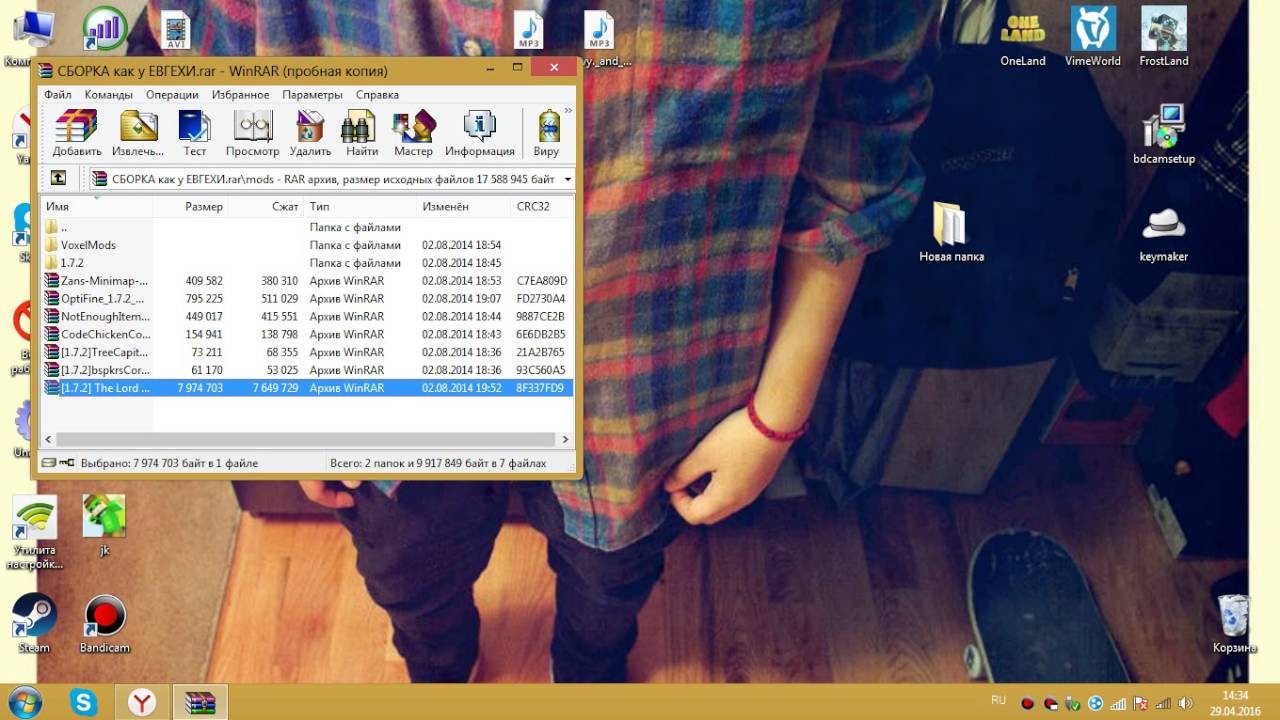
Task: Expand the hidden toolbar items chevron
Action: click(568, 111)
